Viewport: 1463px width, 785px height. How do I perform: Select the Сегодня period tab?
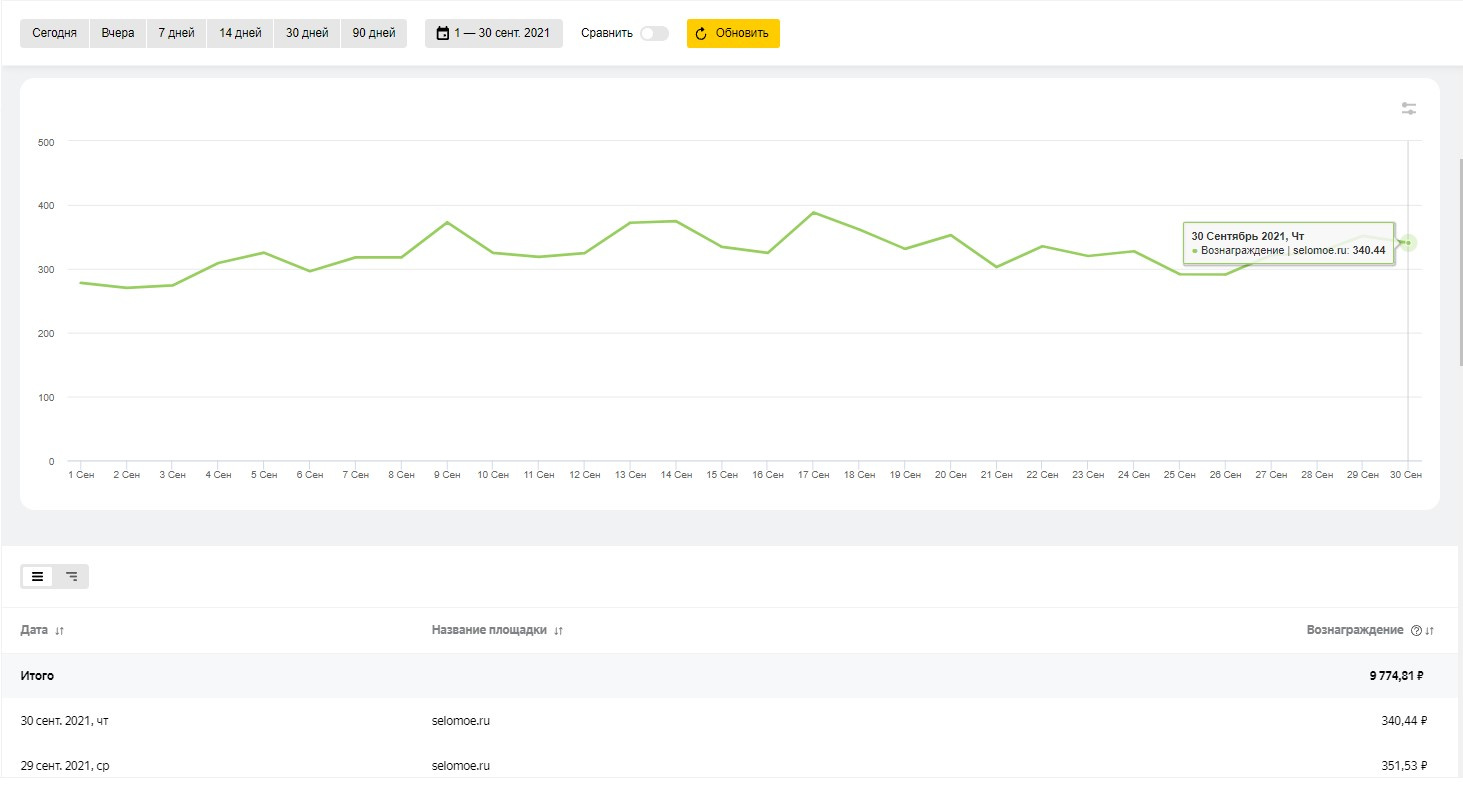[54, 33]
